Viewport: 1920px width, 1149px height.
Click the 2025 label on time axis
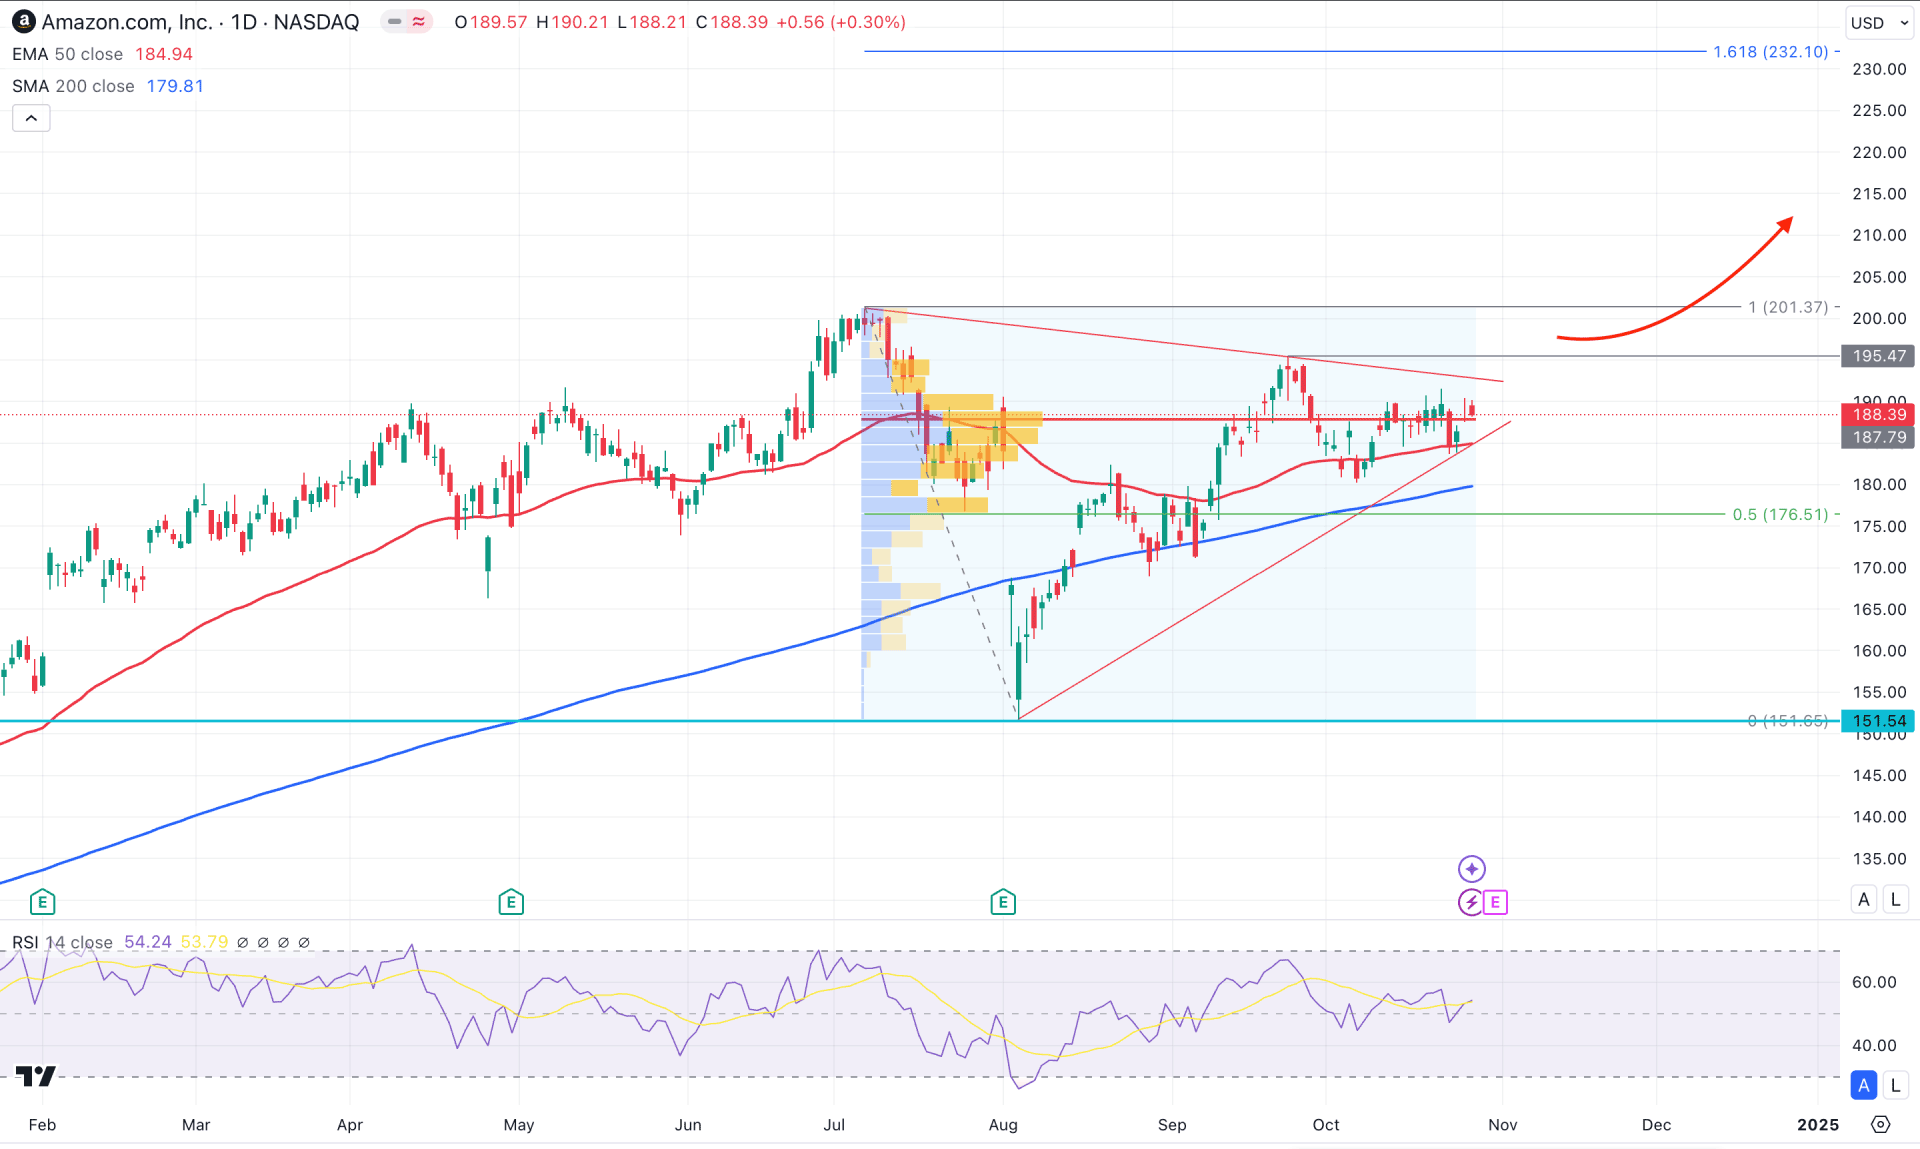pyautogui.click(x=1817, y=1125)
